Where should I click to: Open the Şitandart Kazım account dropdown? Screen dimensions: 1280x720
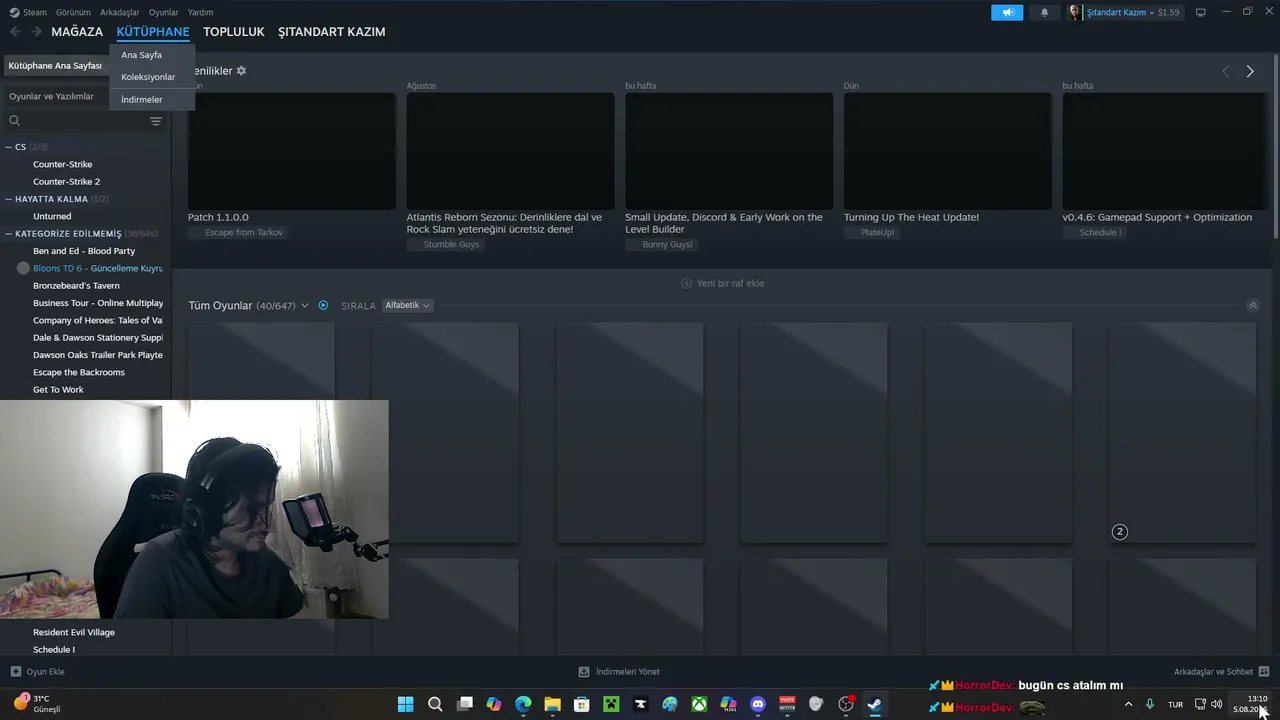coord(1120,12)
